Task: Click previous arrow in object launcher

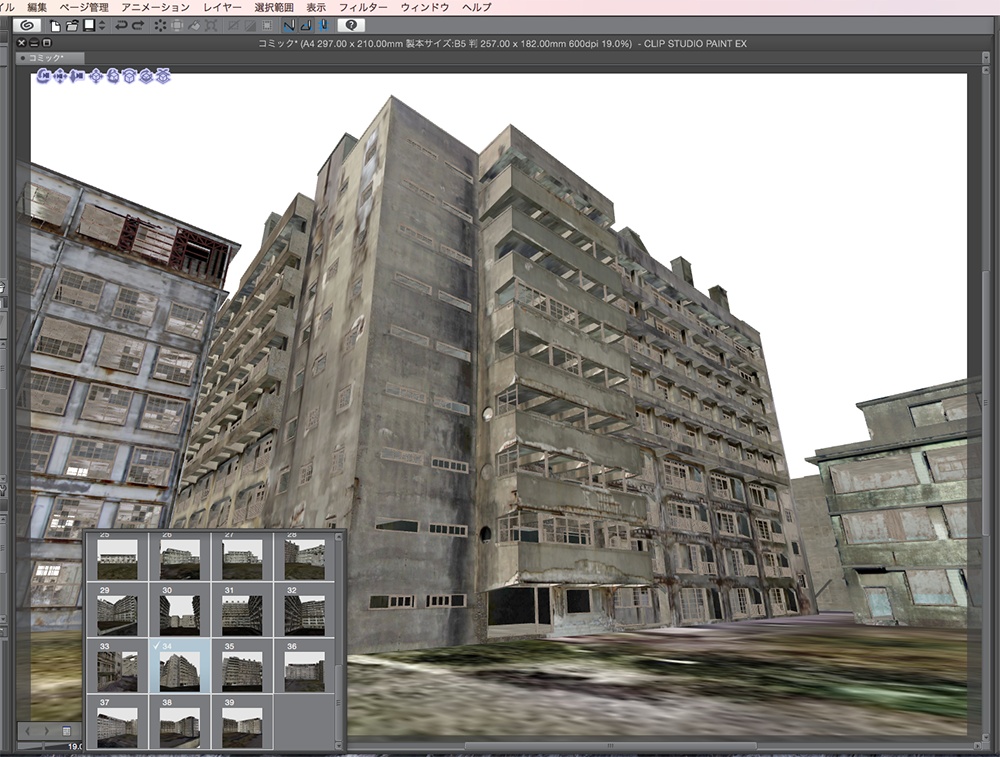Action: 28,730
